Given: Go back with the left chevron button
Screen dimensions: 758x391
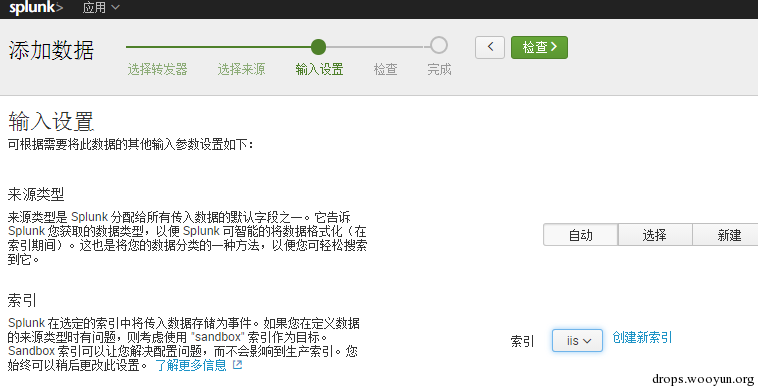Looking at the screenshot, I should click(490, 47).
